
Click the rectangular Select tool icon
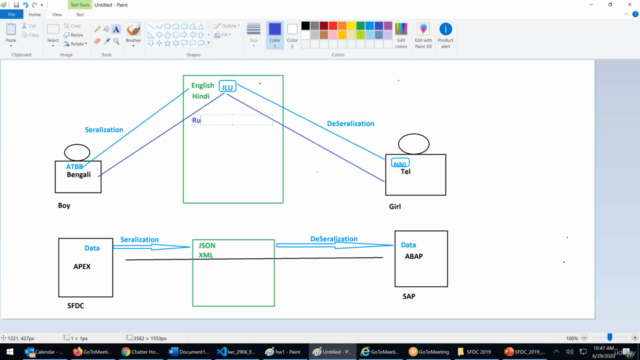[x=53, y=29]
